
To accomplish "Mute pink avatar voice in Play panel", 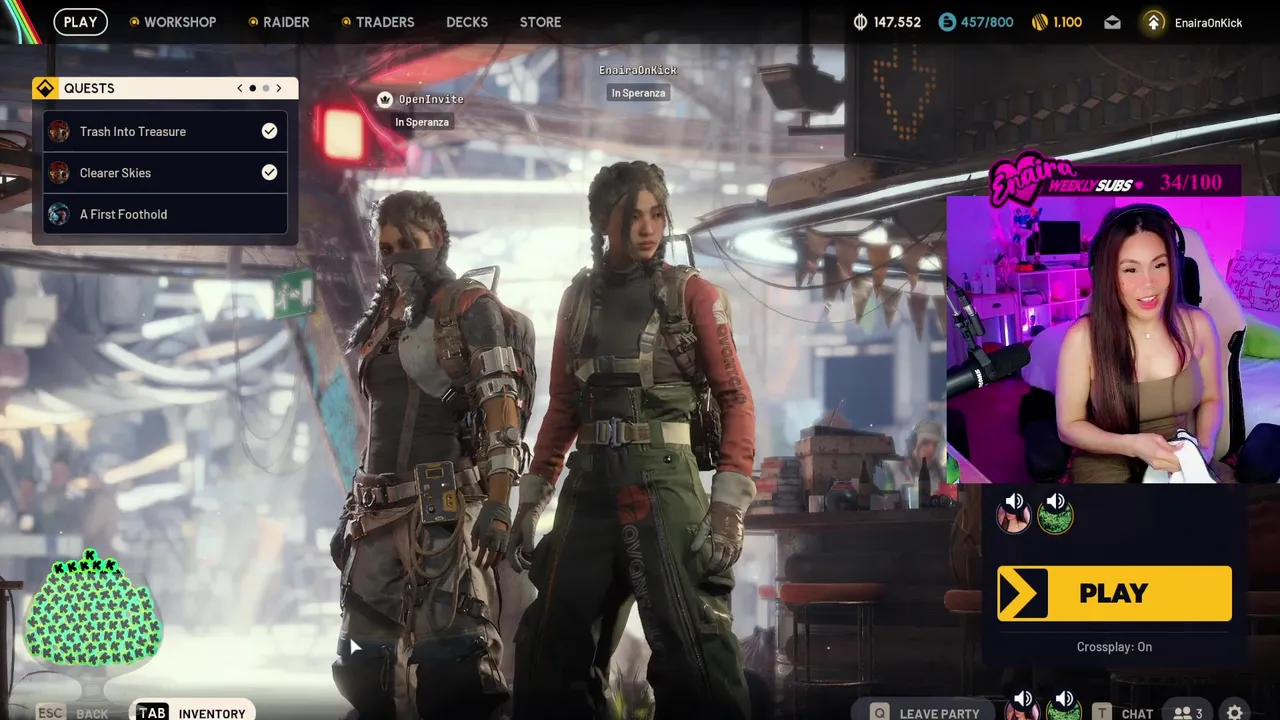I will (1014, 502).
